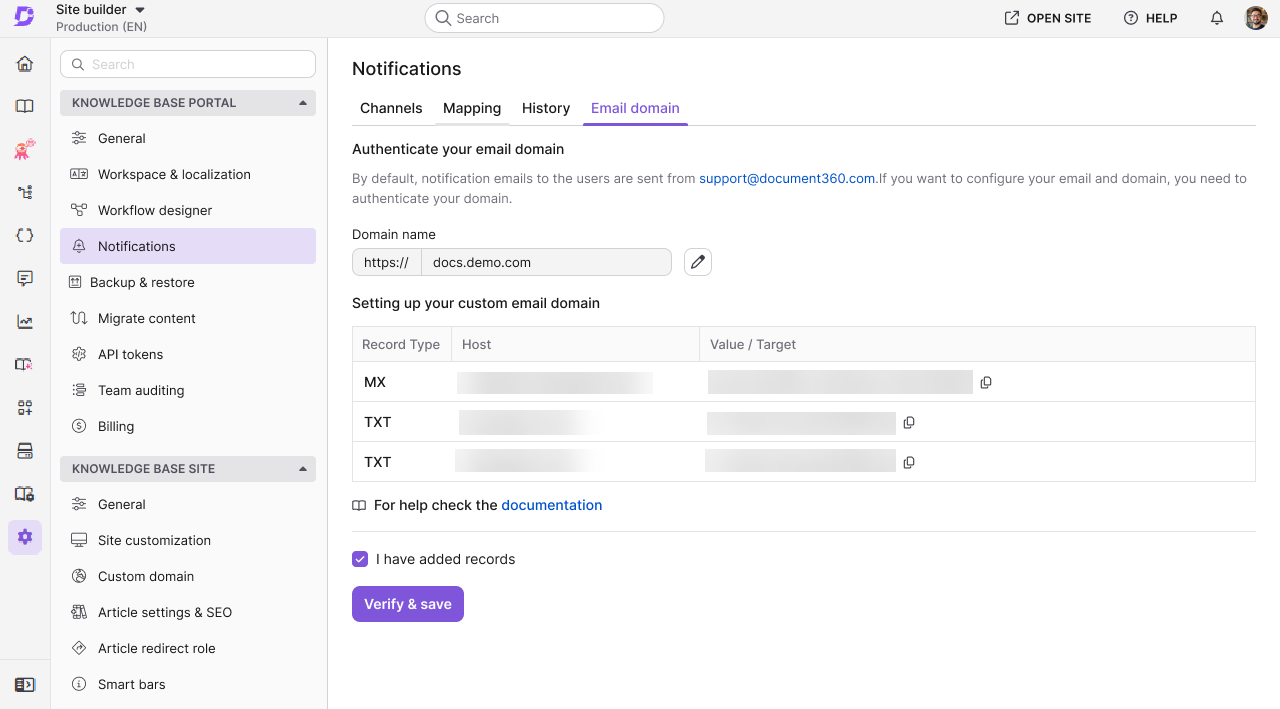Focus the top Search box
Viewport: 1280px width, 709px height.
pyautogui.click(x=545, y=18)
